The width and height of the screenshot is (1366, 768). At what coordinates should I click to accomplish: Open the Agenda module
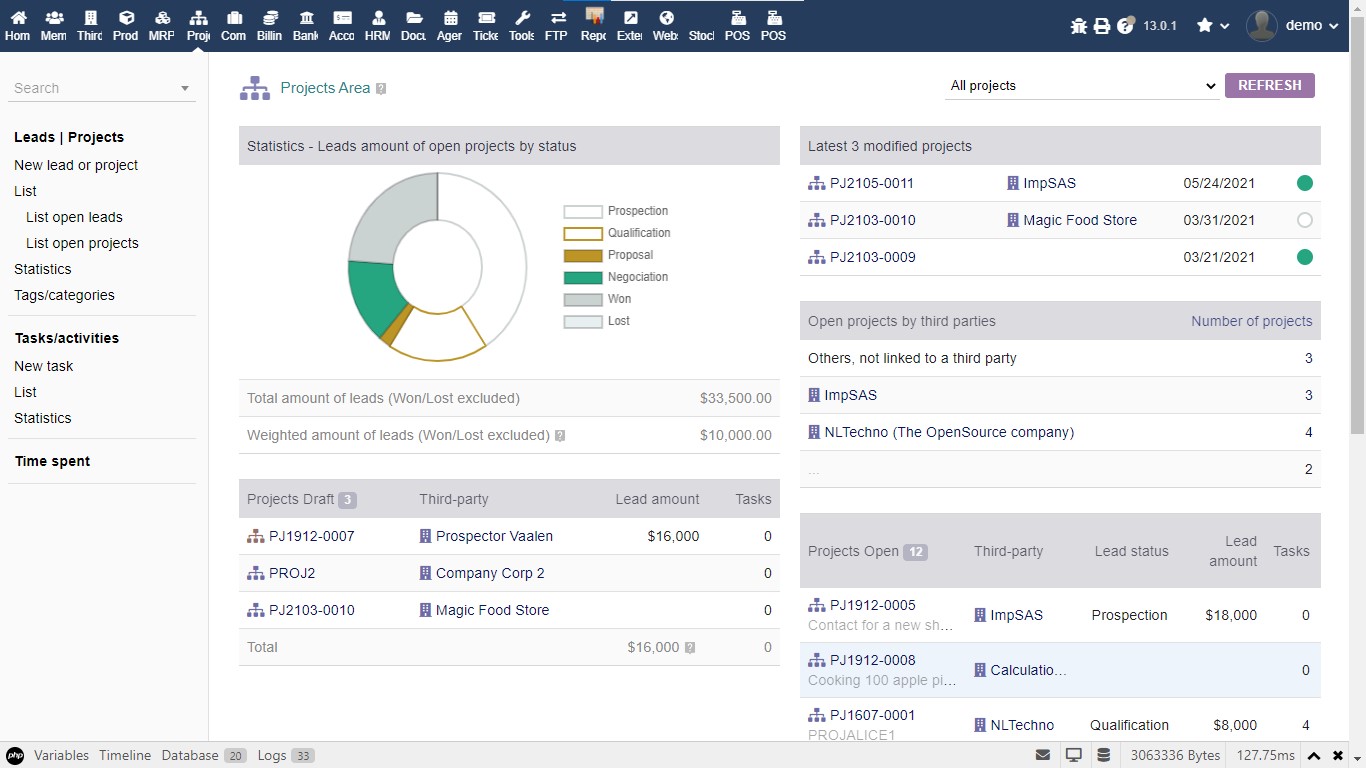coord(449,25)
